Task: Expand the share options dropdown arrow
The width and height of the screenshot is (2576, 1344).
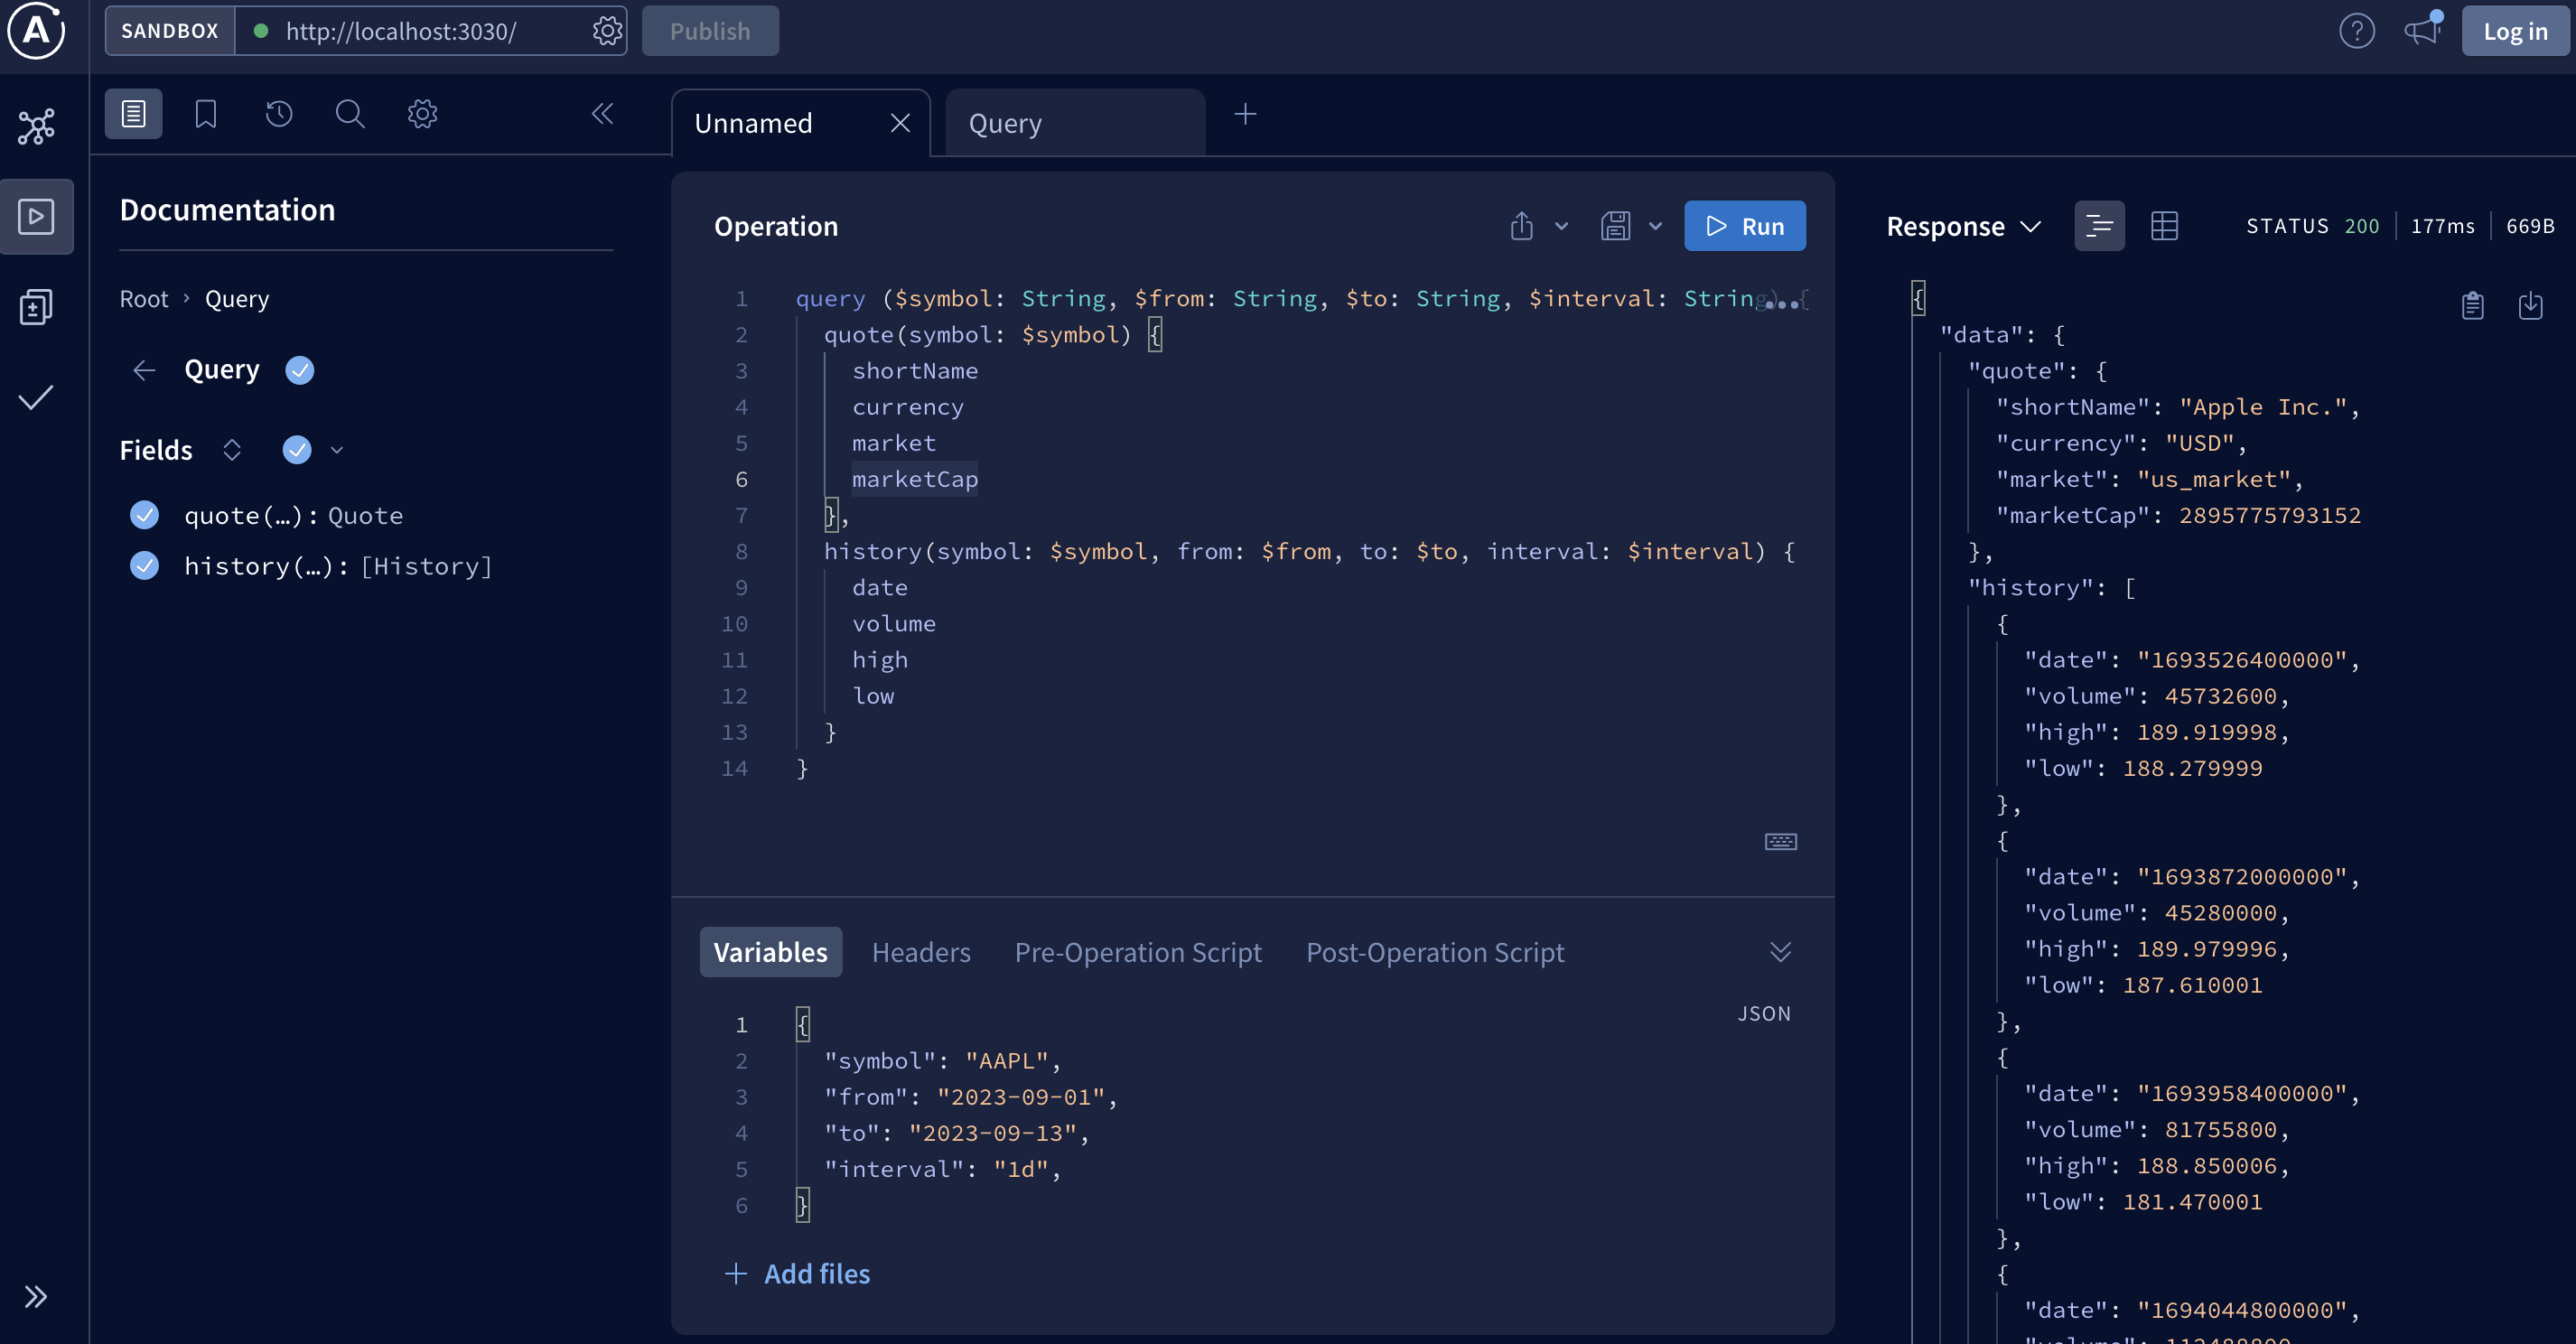Action: 1561,226
